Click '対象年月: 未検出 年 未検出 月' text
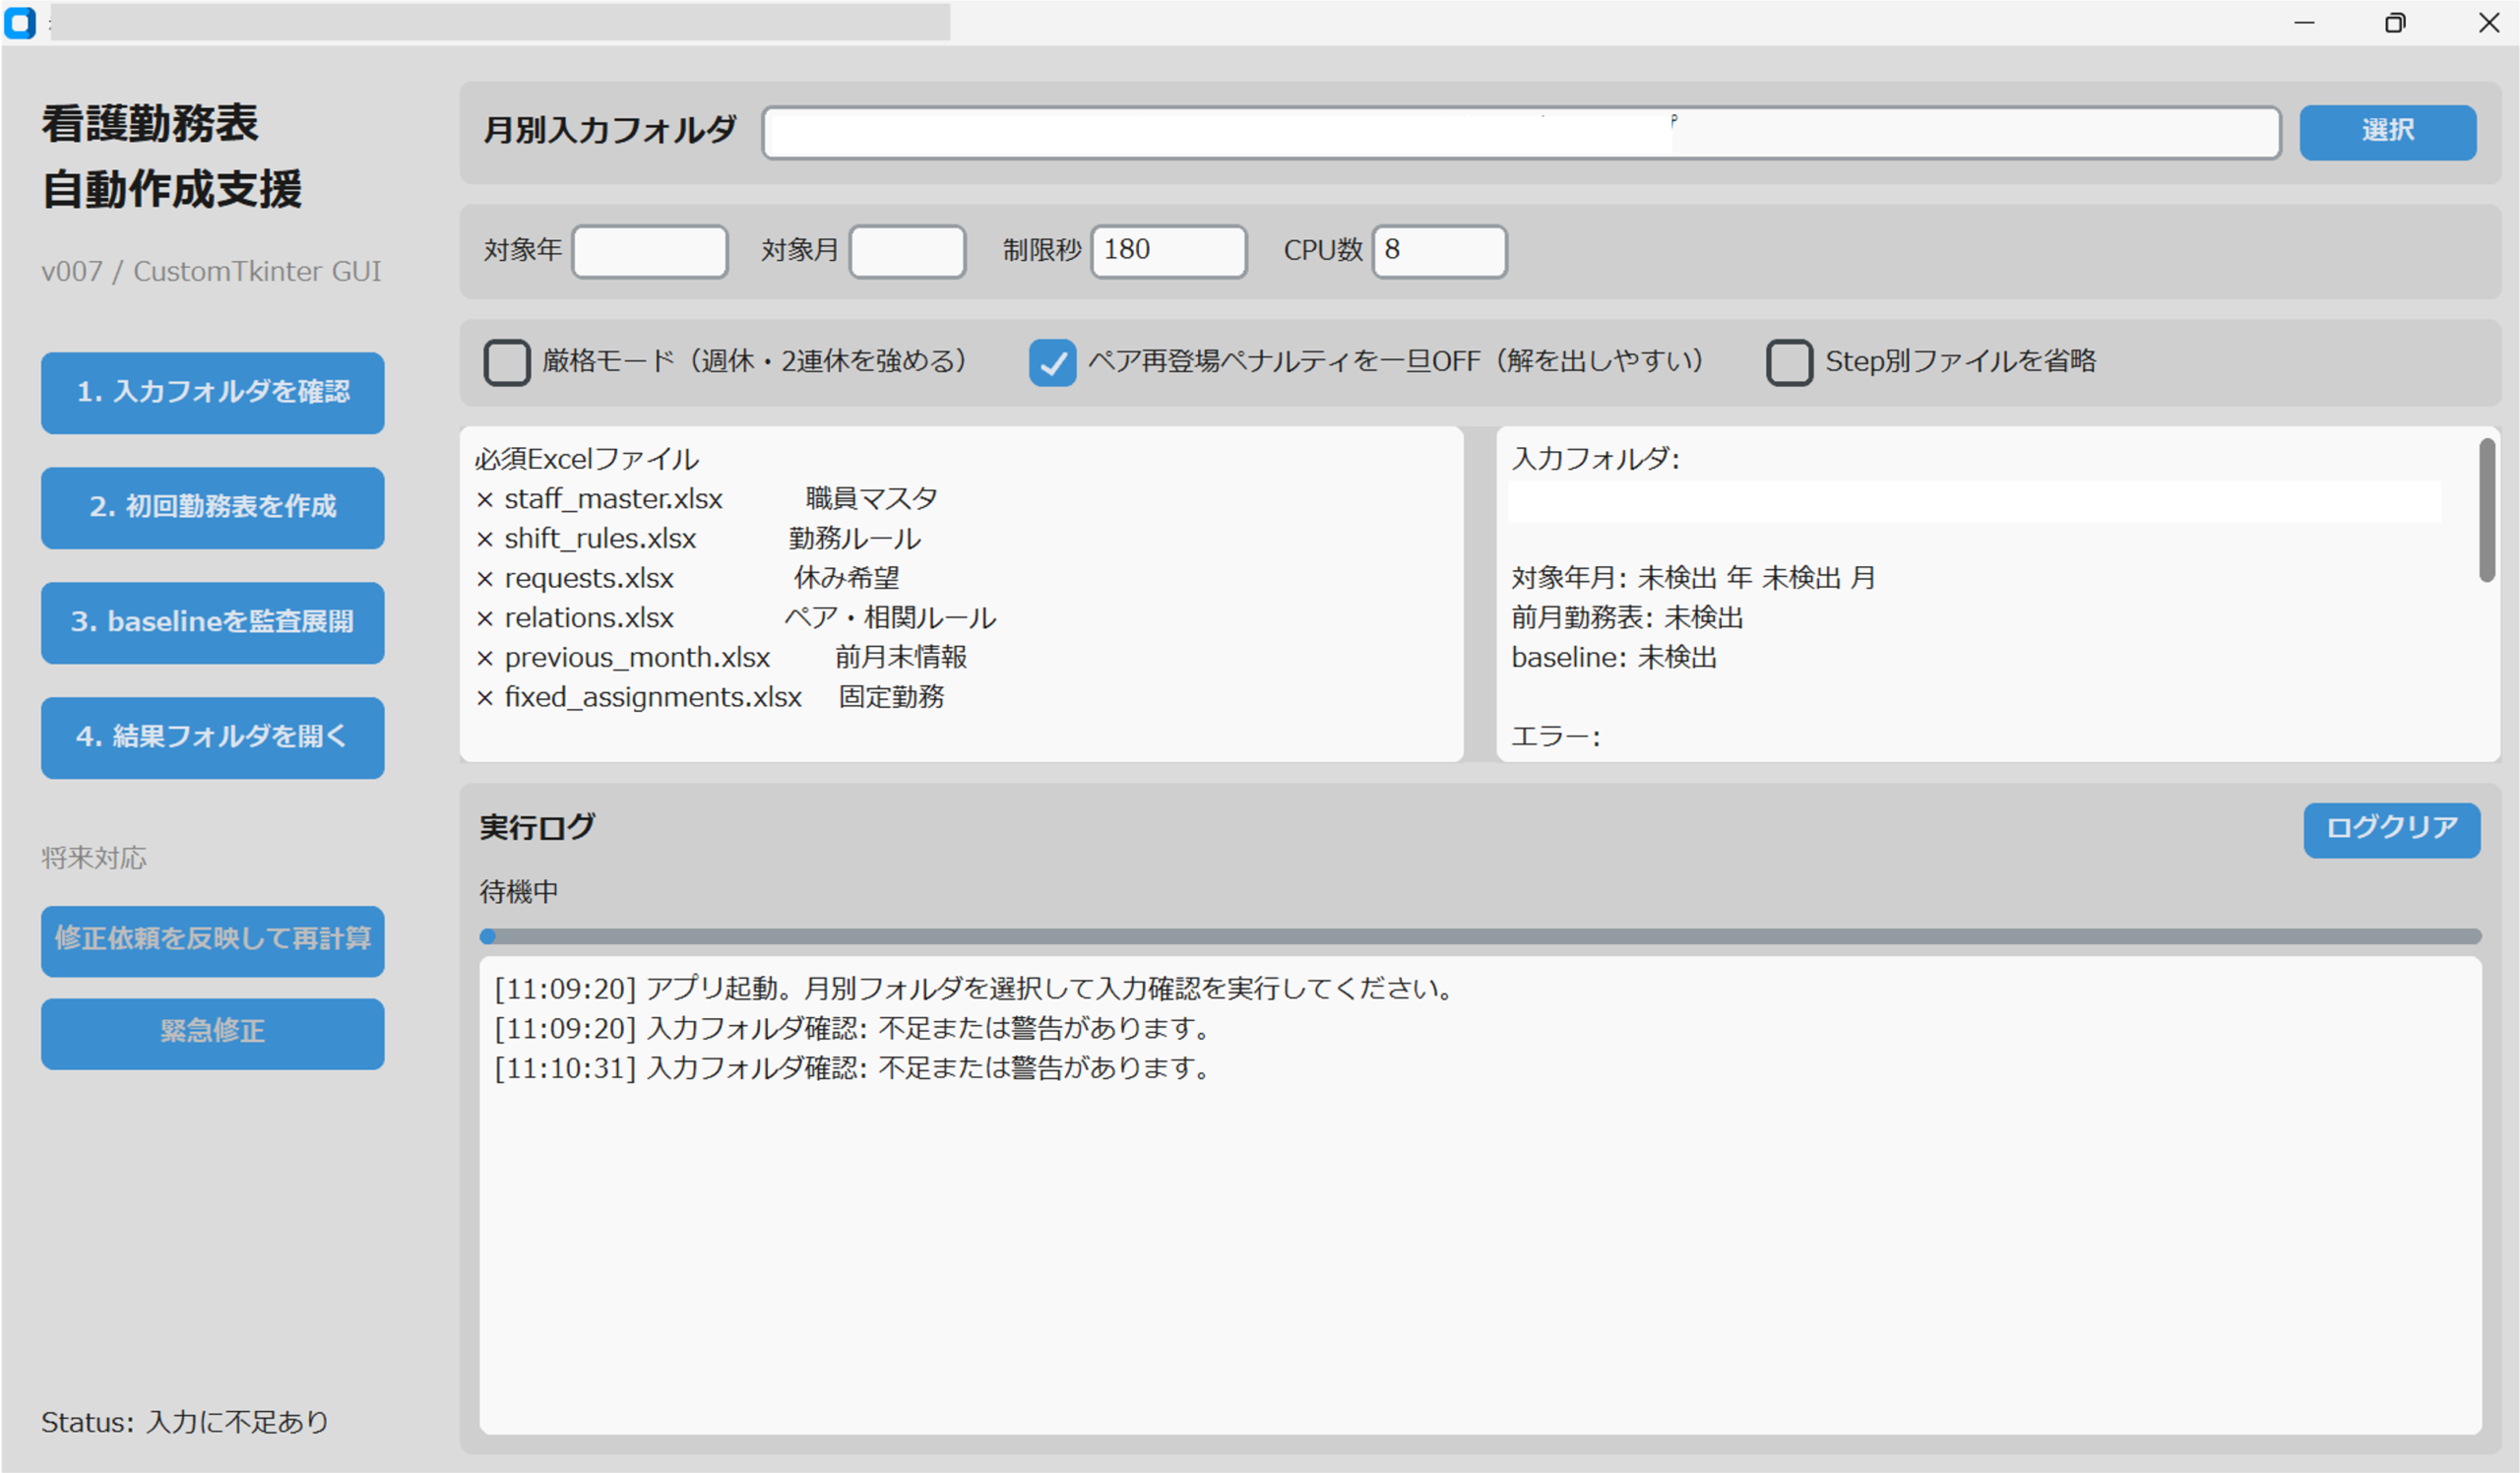 [1693, 577]
